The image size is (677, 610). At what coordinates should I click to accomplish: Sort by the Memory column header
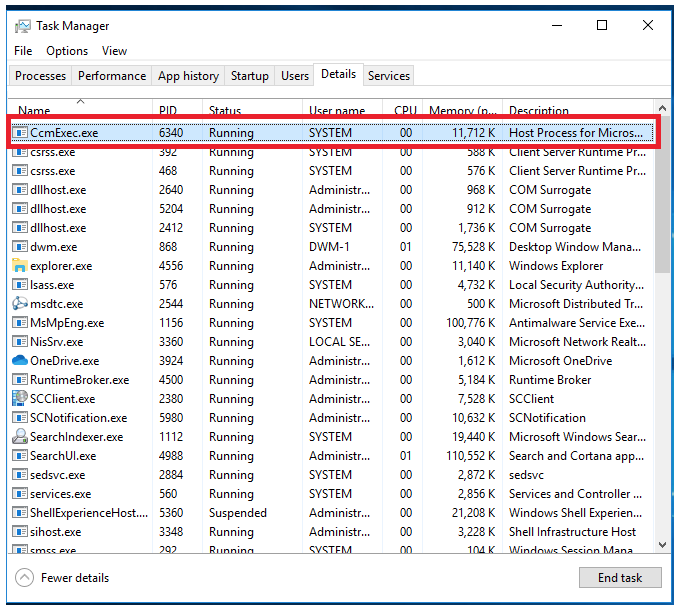point(462,108)
